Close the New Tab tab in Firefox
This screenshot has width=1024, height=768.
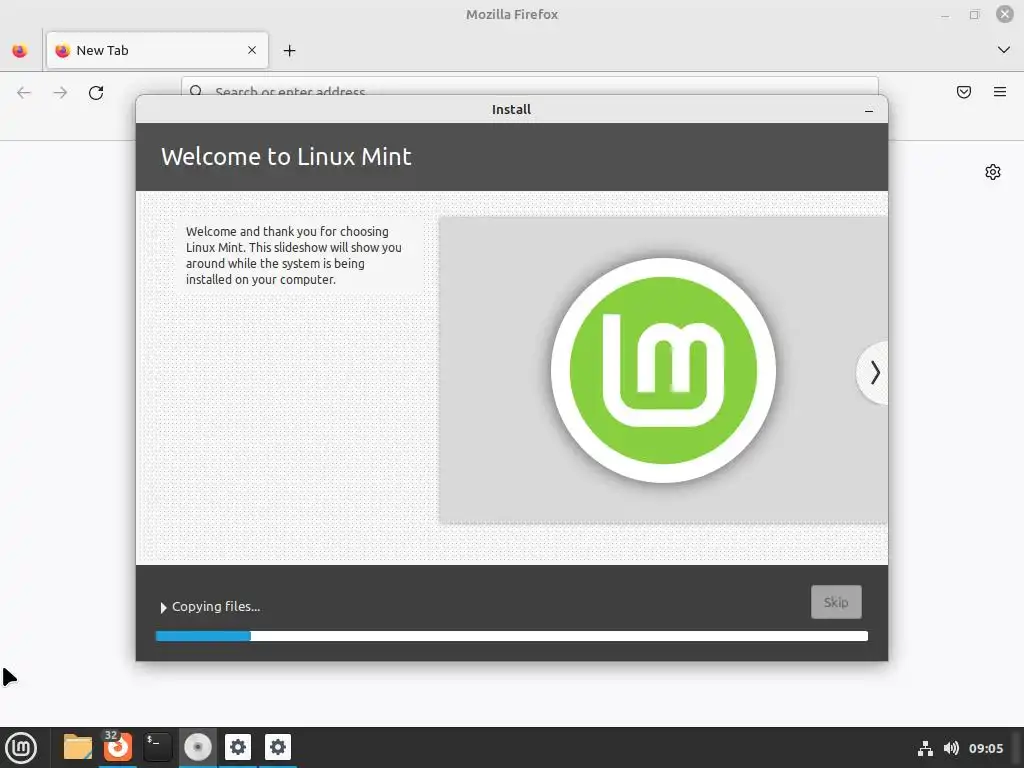pyautogui.click(x=252, y=50)
